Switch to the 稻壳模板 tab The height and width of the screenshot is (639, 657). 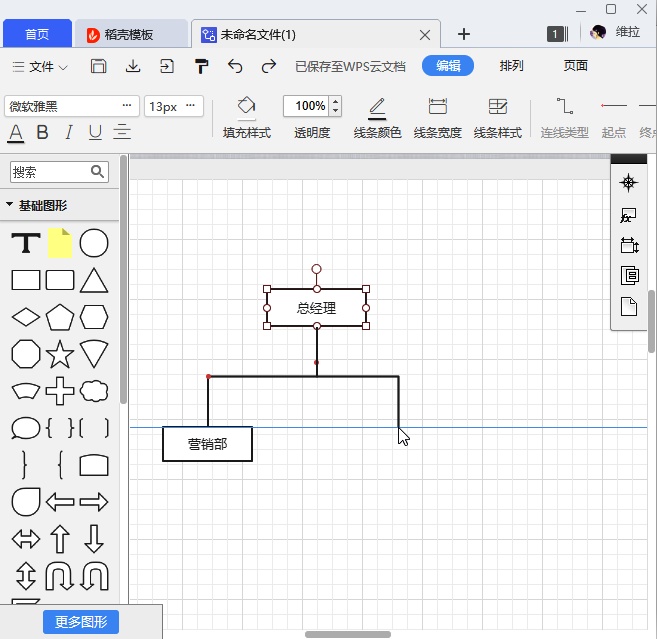click(x=131, y=34)
